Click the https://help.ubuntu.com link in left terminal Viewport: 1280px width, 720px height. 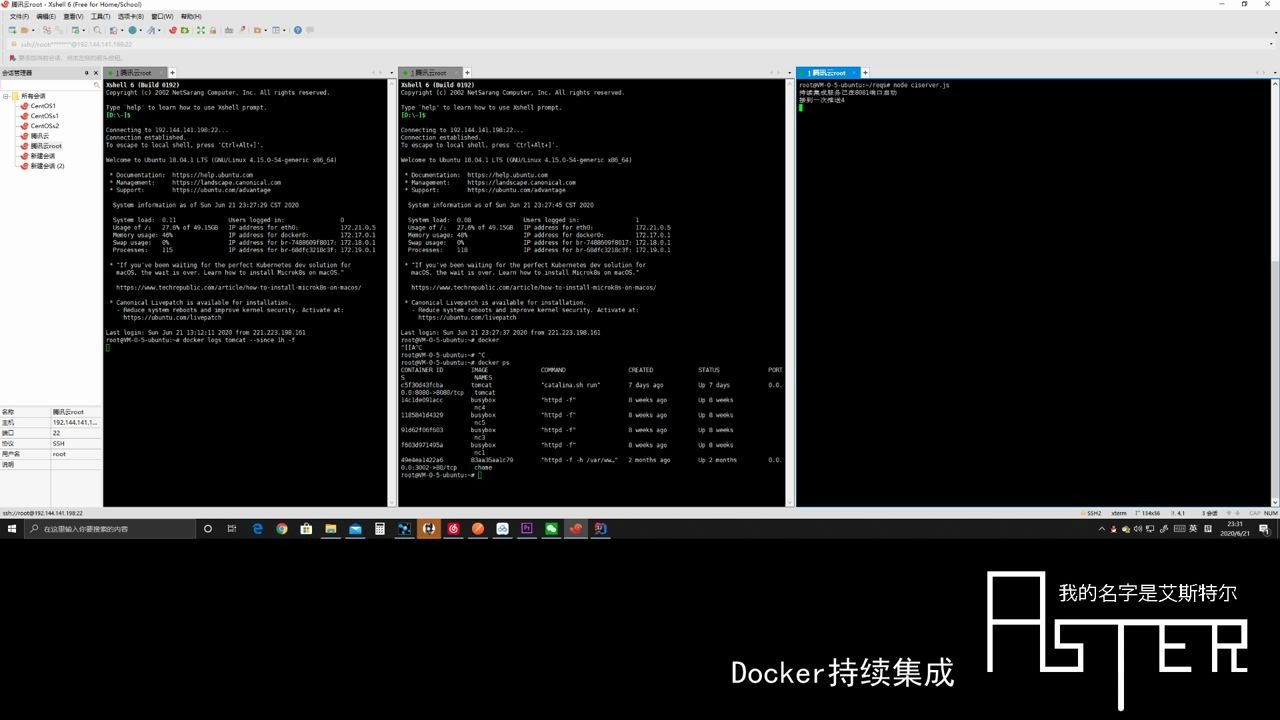click(x=212, y=175)
